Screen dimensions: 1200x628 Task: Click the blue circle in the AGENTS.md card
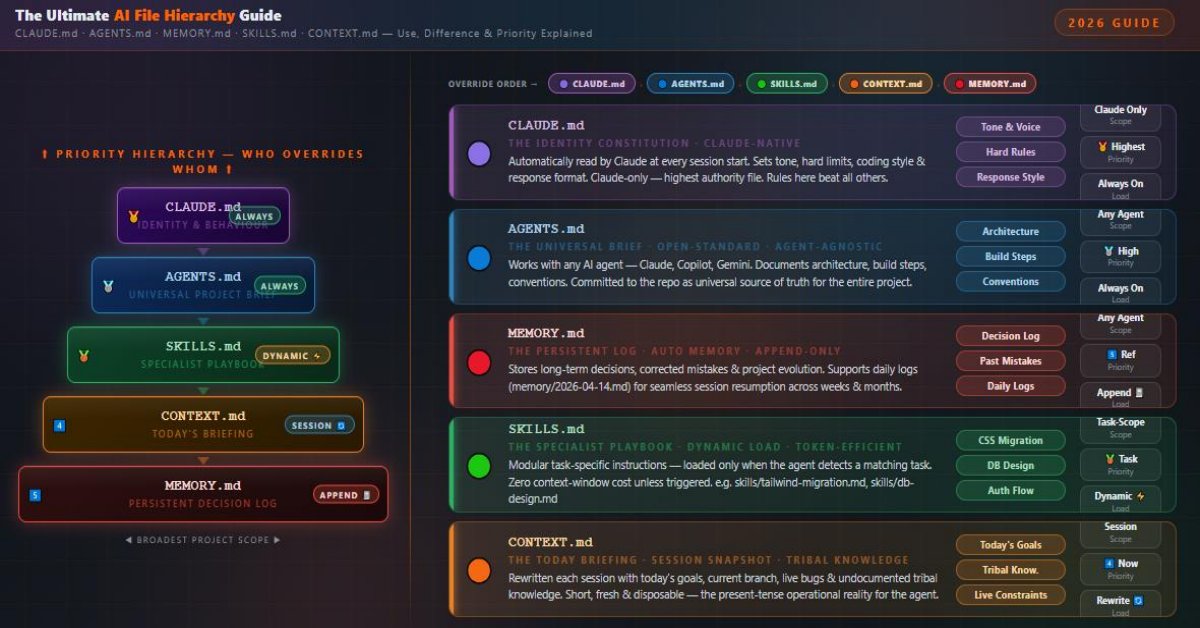[x=479, y=259]
